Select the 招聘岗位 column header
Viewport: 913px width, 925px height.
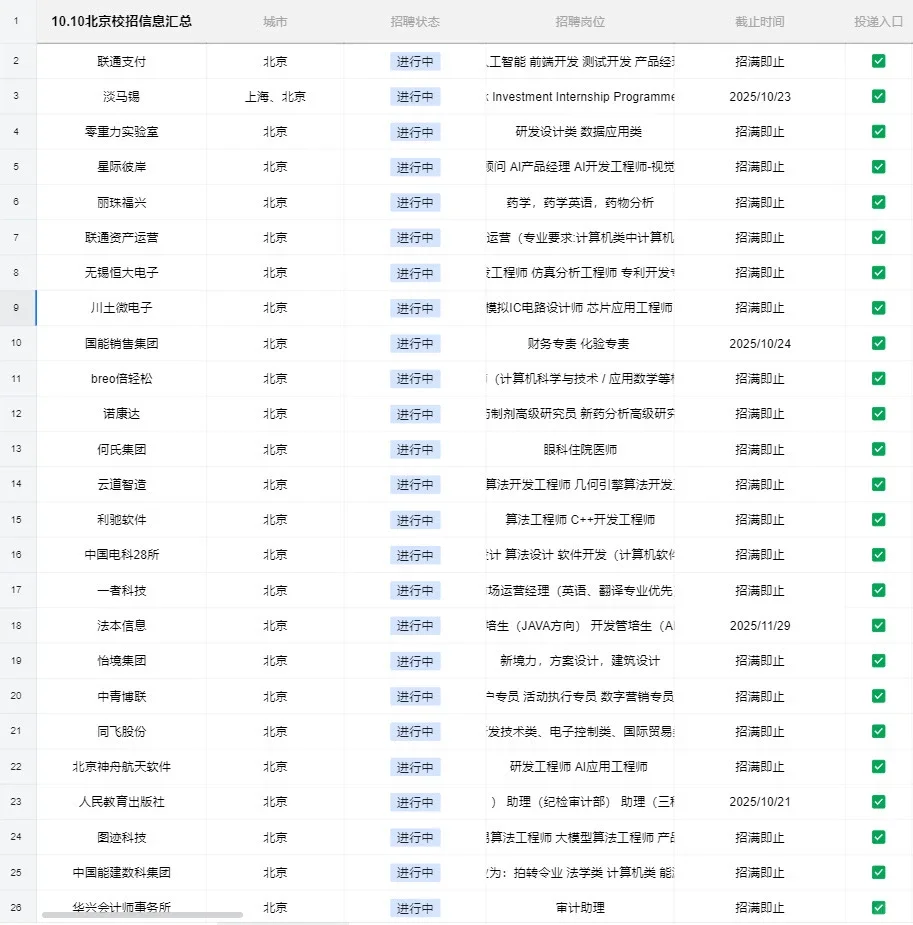coord(580,22)
